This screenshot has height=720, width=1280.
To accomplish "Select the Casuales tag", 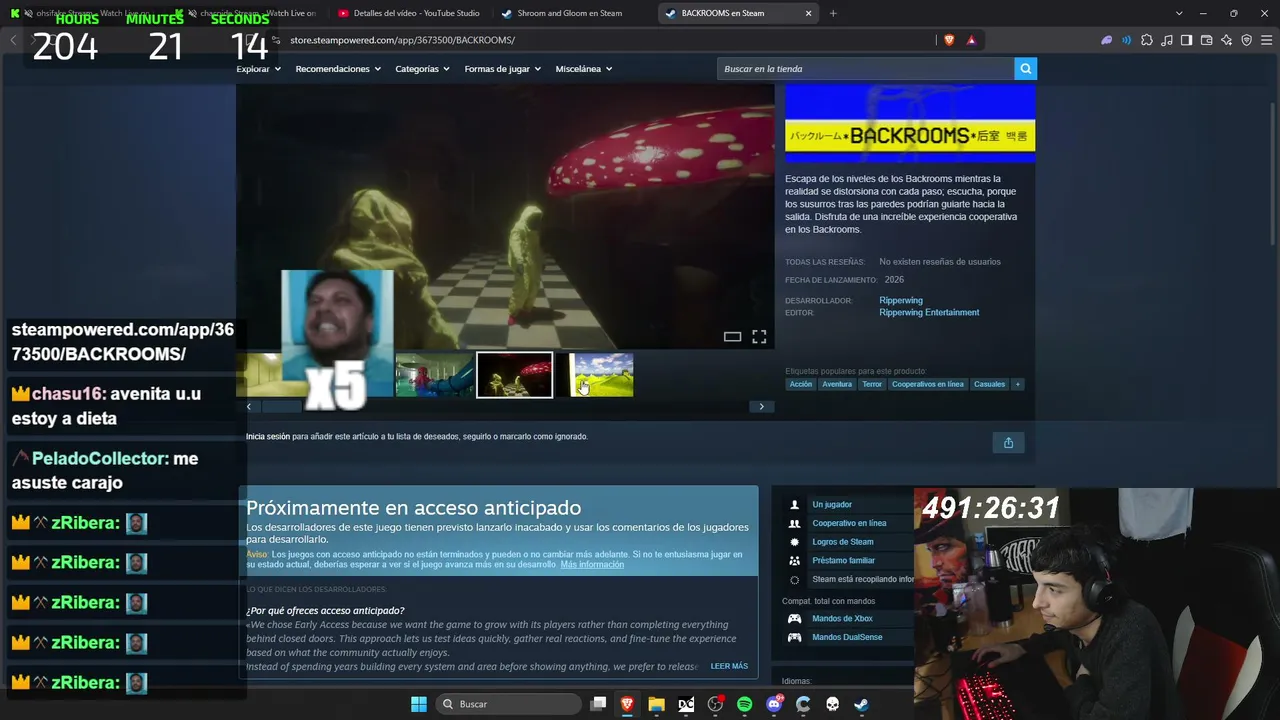I will pyautogui.click(x=989, y=384).
